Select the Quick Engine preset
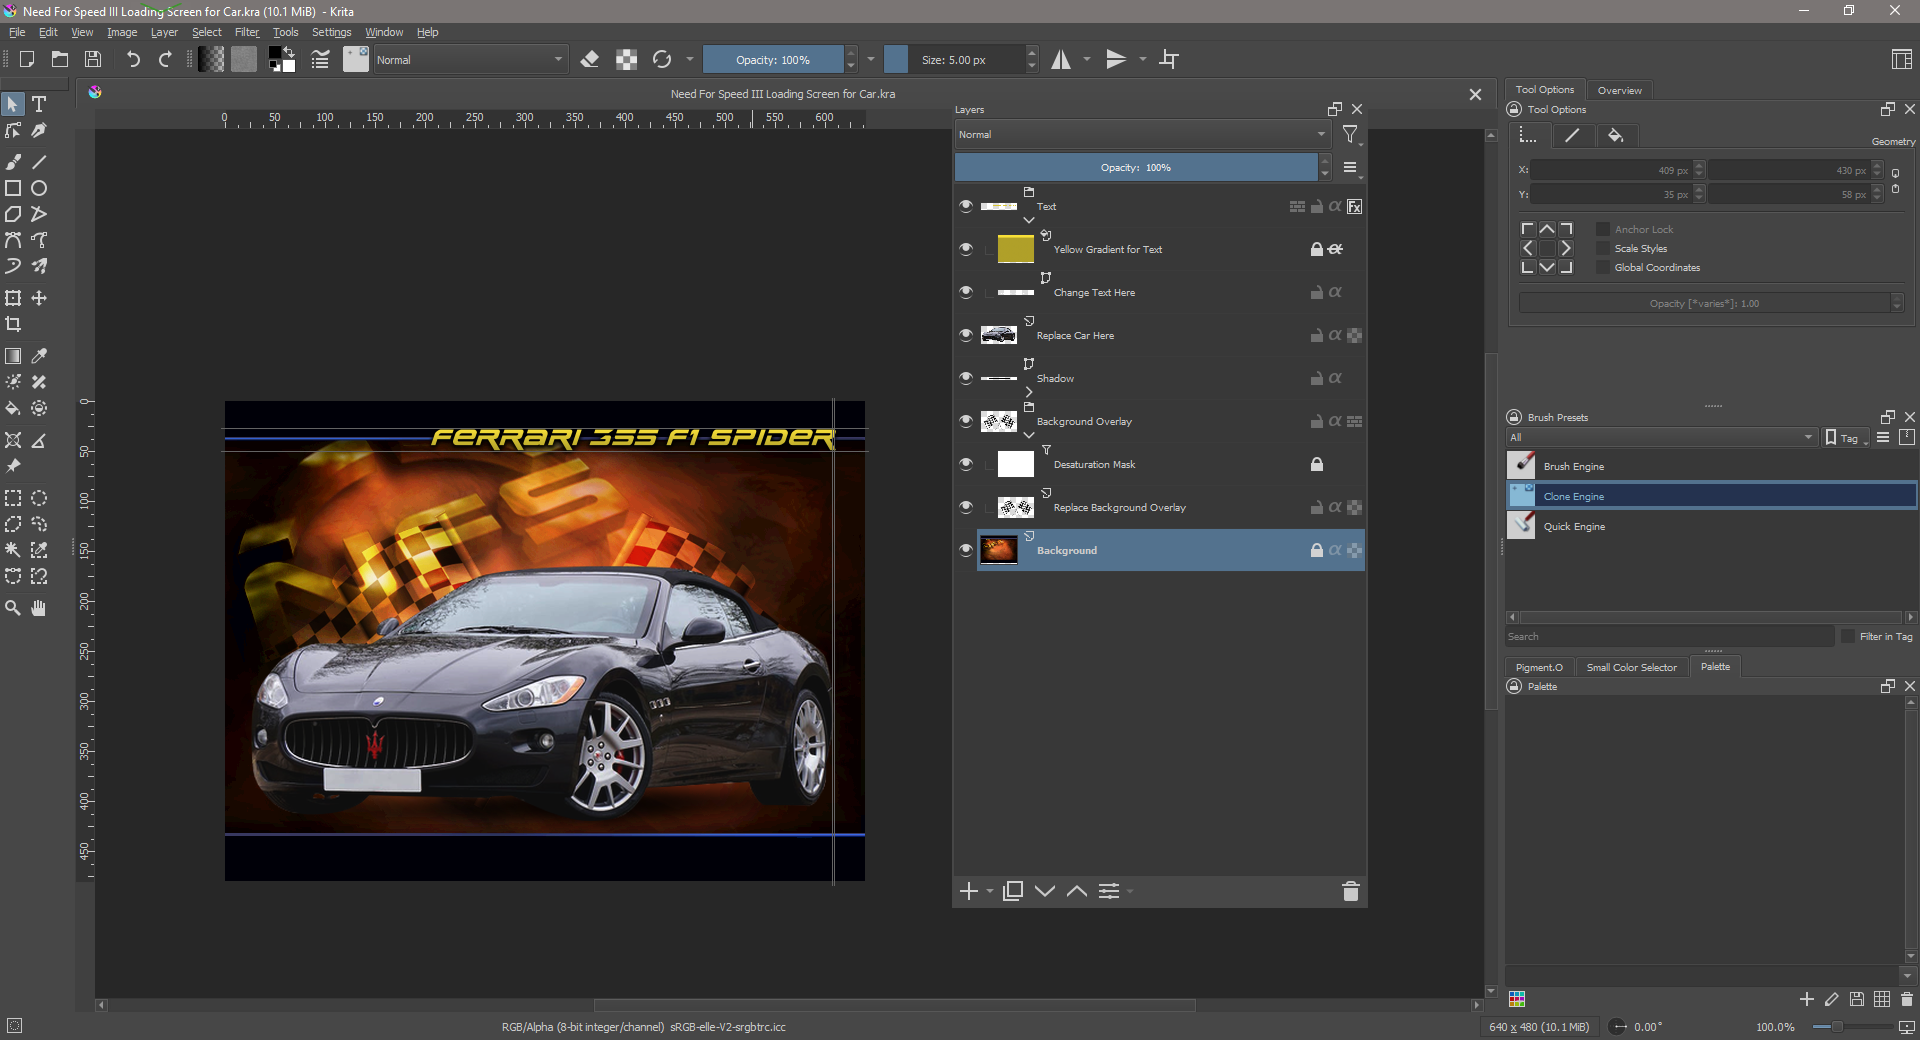Image resolution: width=1920 pixels, height=1040 pixels. [x=1711, y=526]
